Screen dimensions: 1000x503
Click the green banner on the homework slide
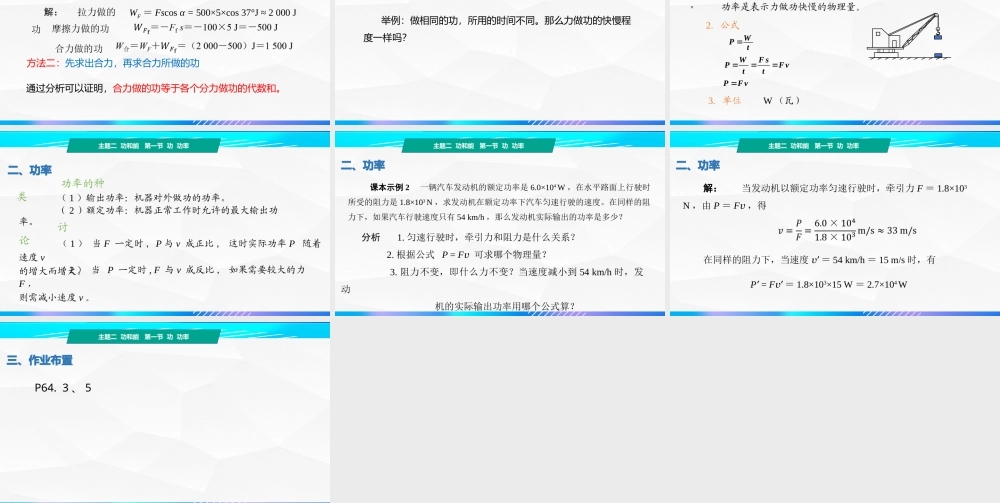(x=143, y=337)
